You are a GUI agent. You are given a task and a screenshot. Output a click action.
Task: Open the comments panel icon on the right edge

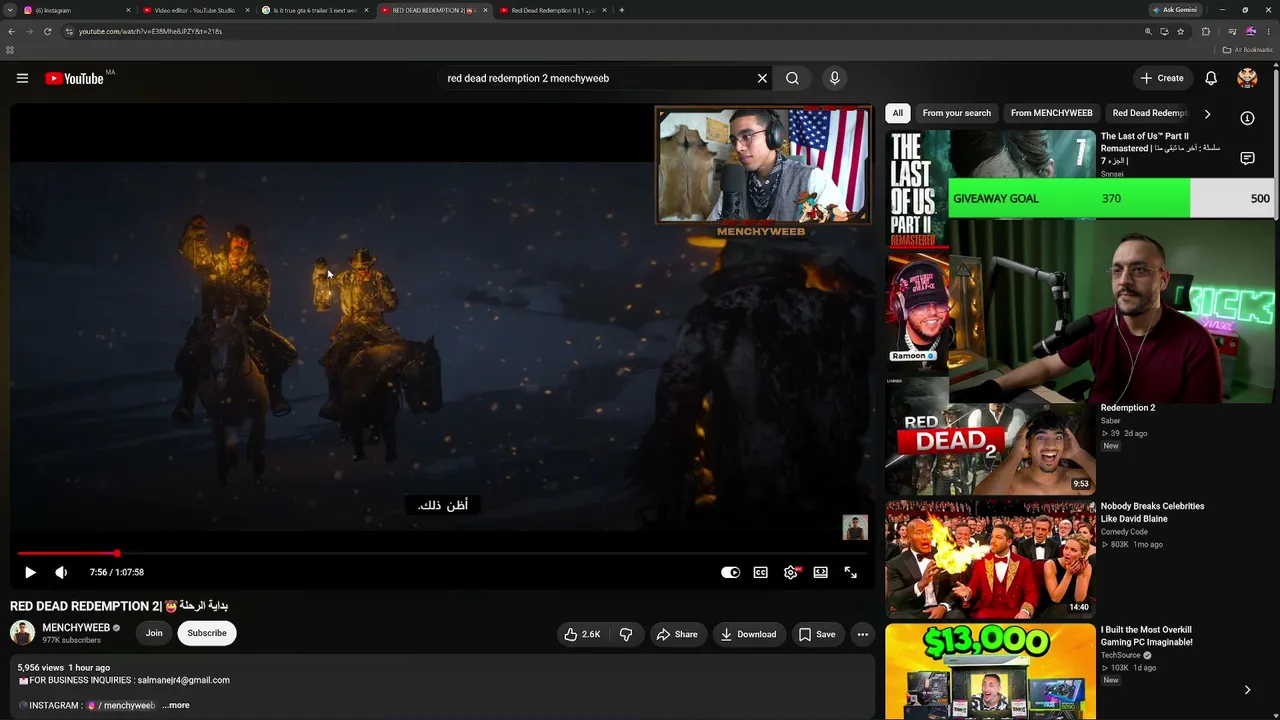click(x=1247, y=158)
